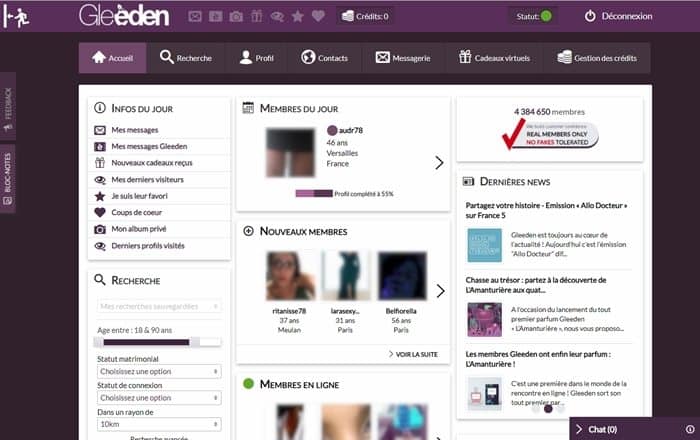Open the eye visitors icon in header
Viewport: 700px width, 440px height.
(x=277, y=17)
